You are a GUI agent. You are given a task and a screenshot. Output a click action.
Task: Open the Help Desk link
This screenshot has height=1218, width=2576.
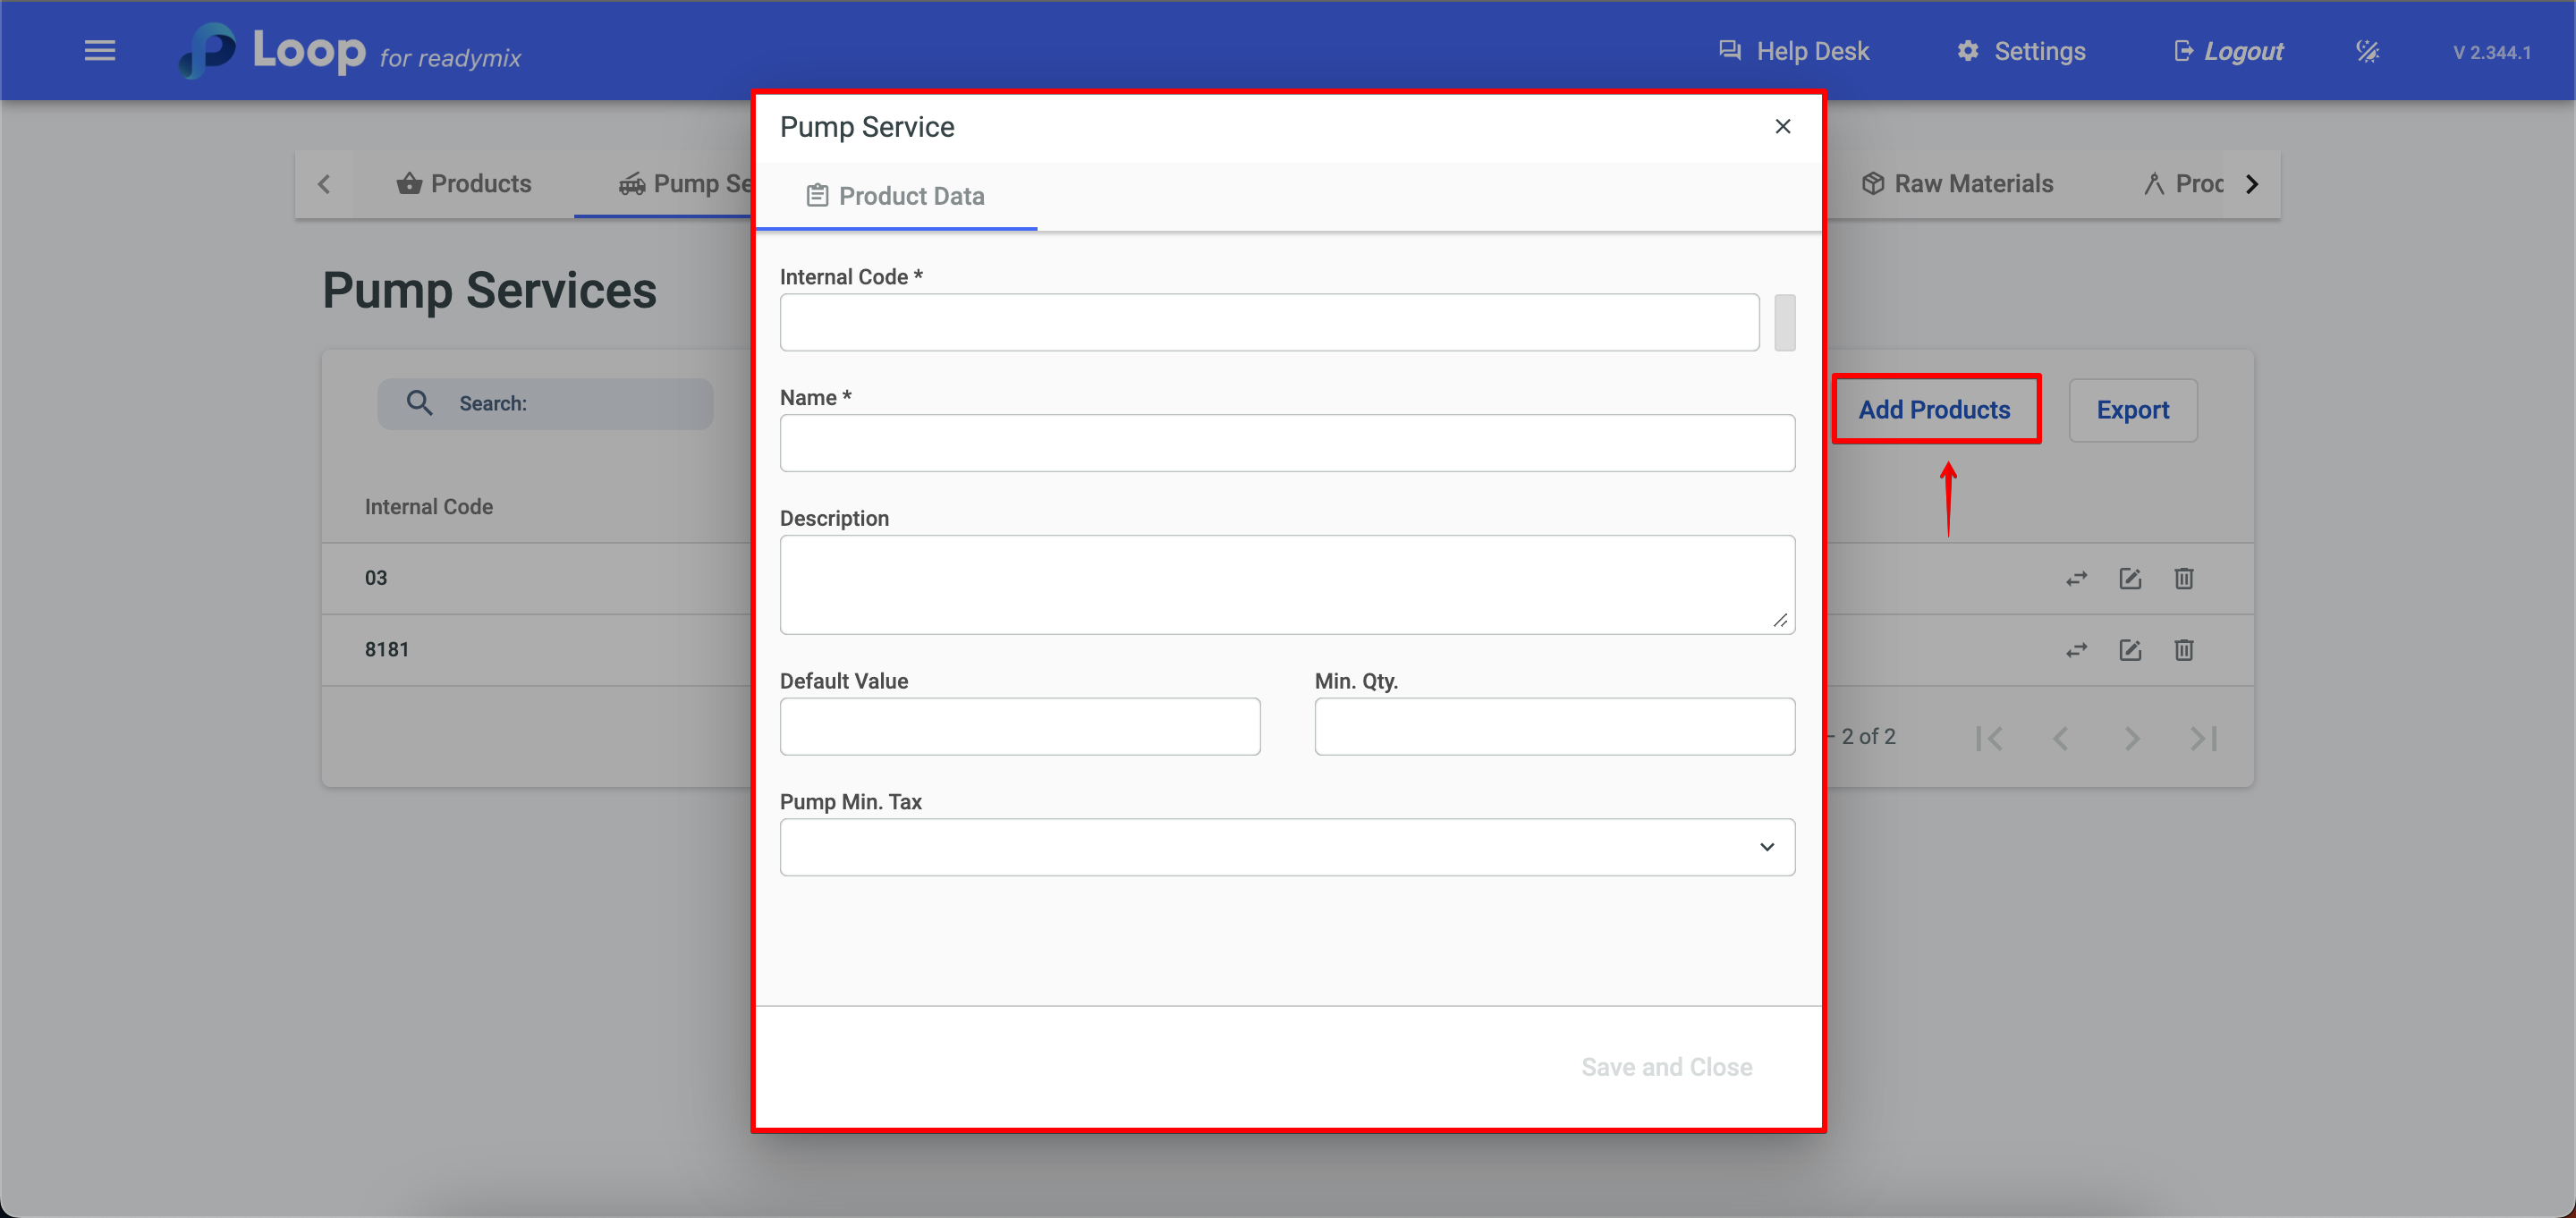point(1794,51)
